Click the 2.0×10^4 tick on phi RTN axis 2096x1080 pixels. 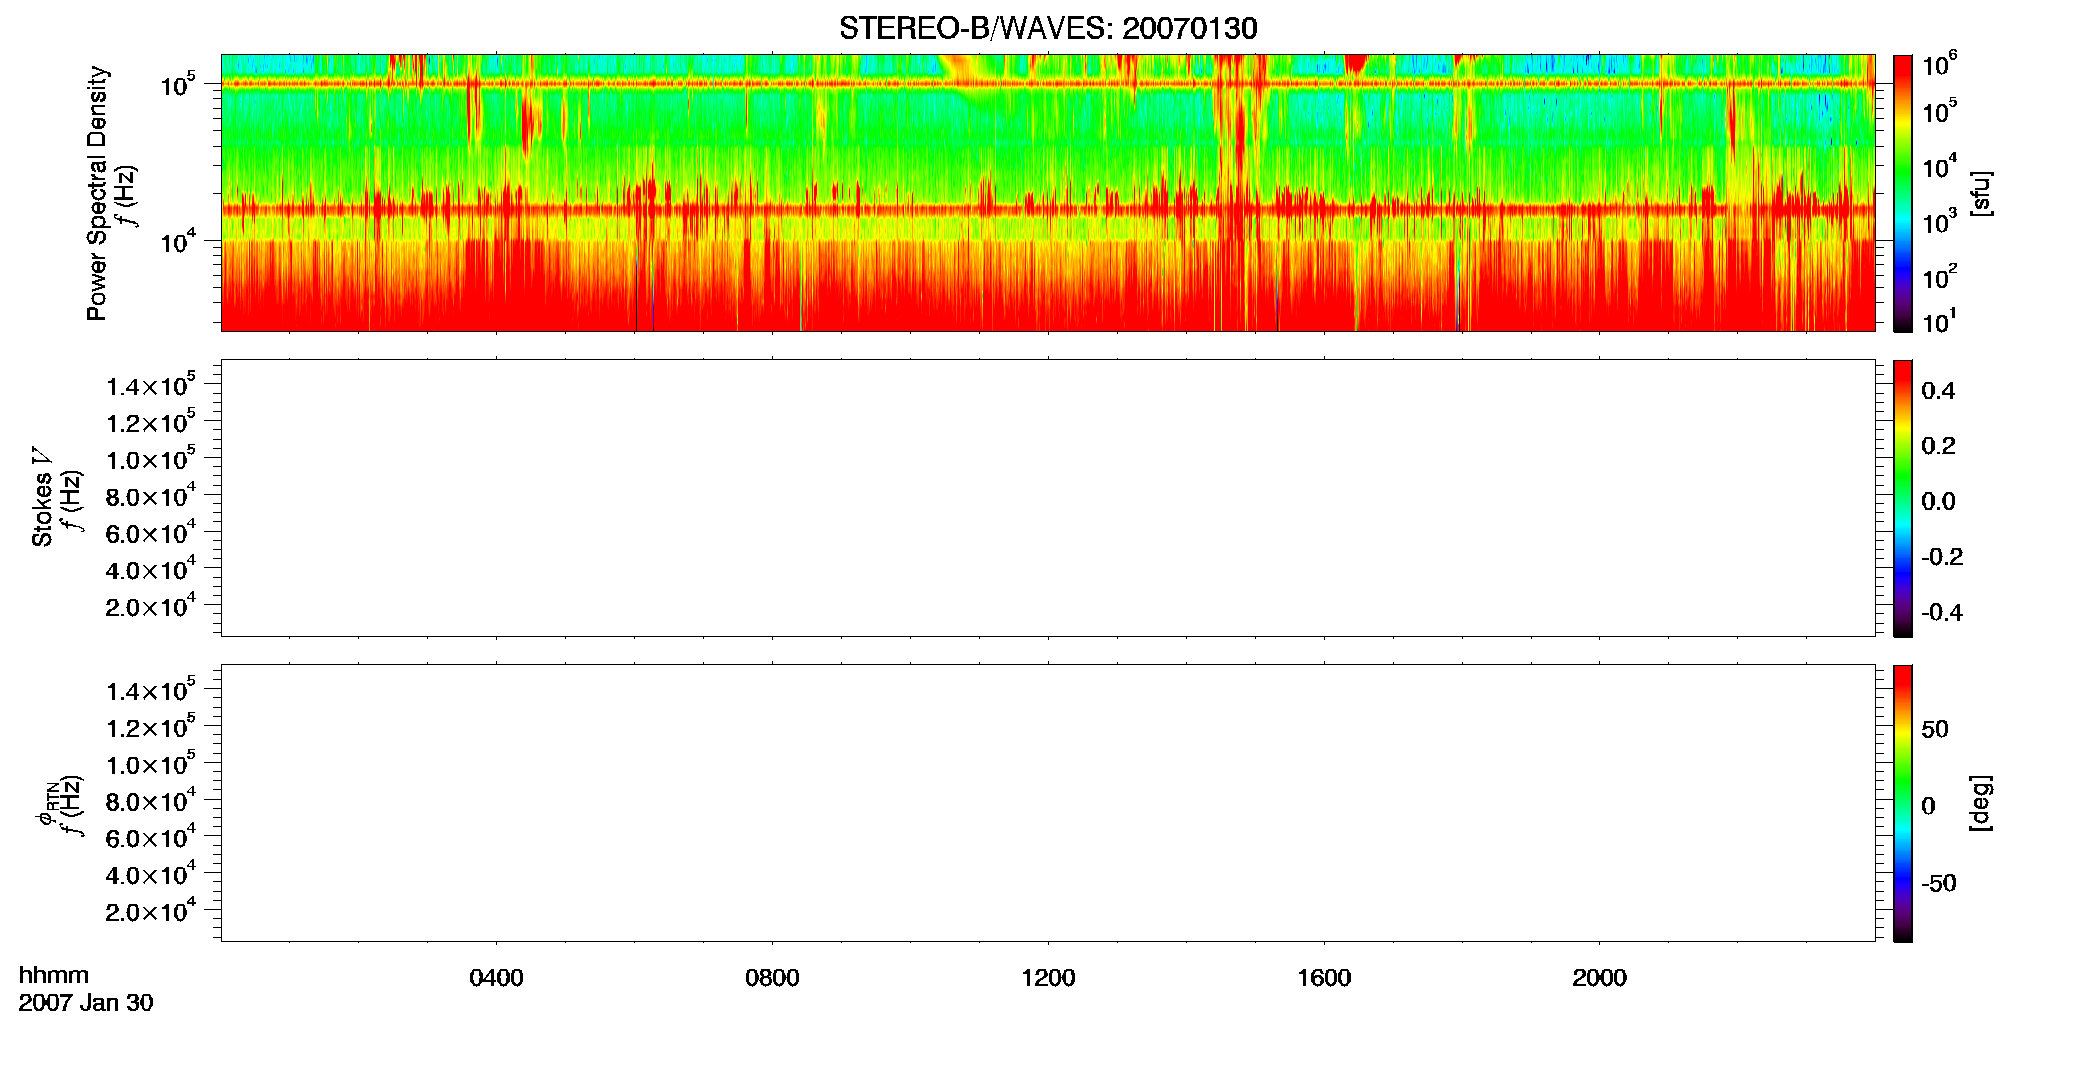click(151, 911)
